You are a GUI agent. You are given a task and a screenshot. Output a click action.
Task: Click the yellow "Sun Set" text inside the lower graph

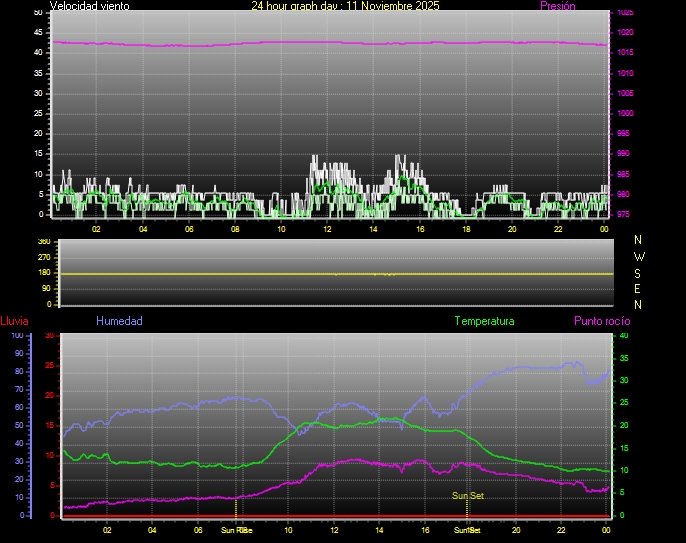pyautogui.click(x=467, y=496)
